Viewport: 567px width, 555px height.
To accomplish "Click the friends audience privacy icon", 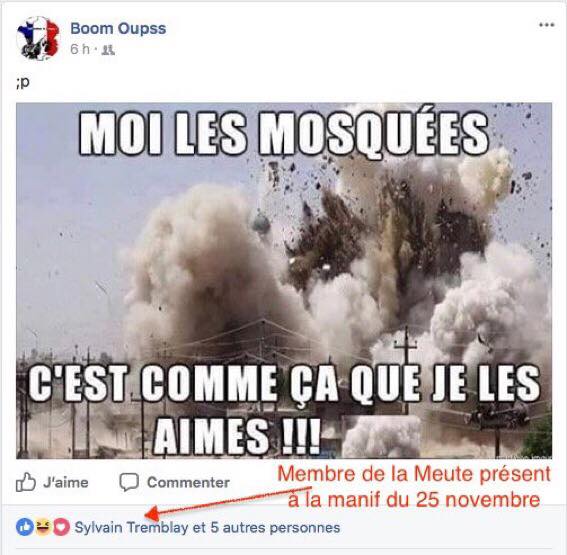I will [x=108, y=50].
